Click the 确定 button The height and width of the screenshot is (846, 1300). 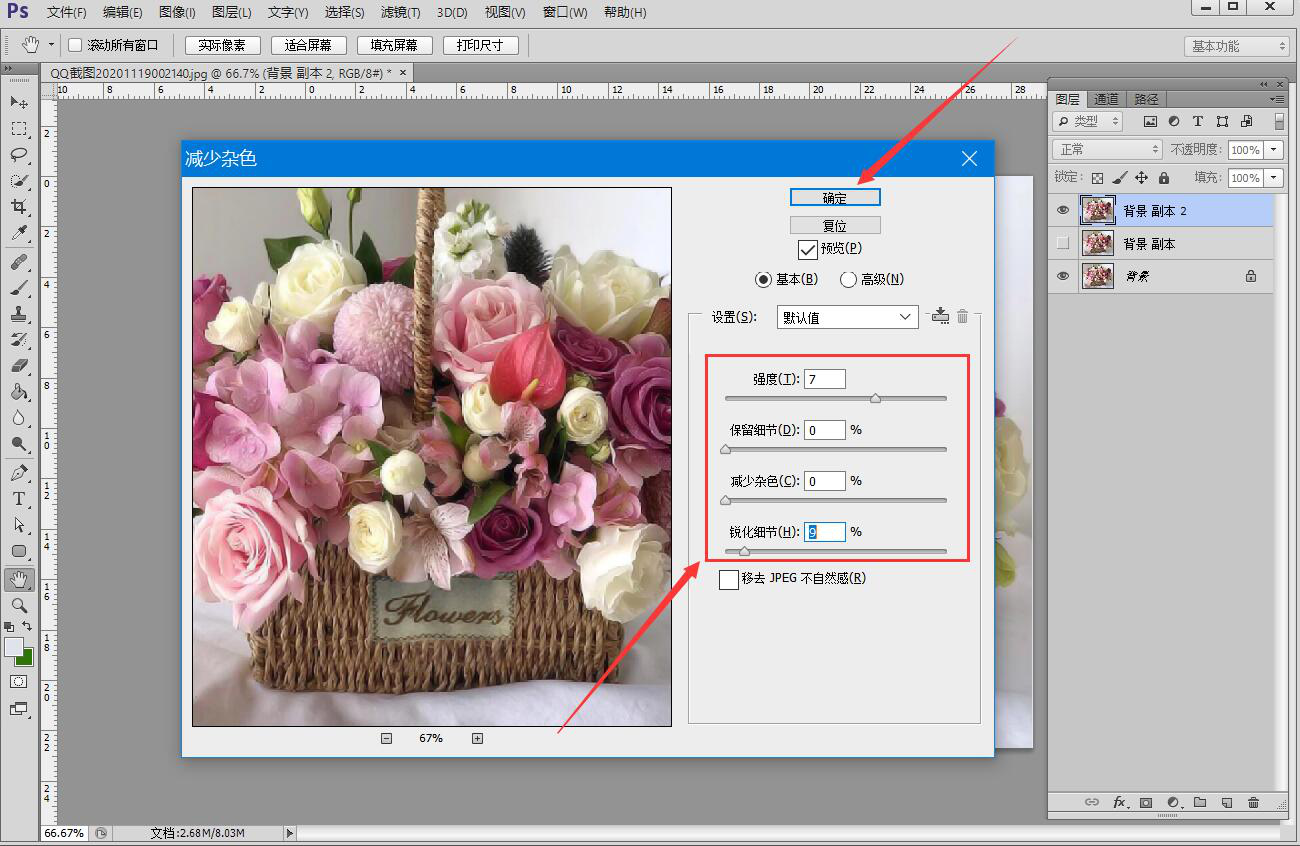pyautogui.click(x=835, y=198)
